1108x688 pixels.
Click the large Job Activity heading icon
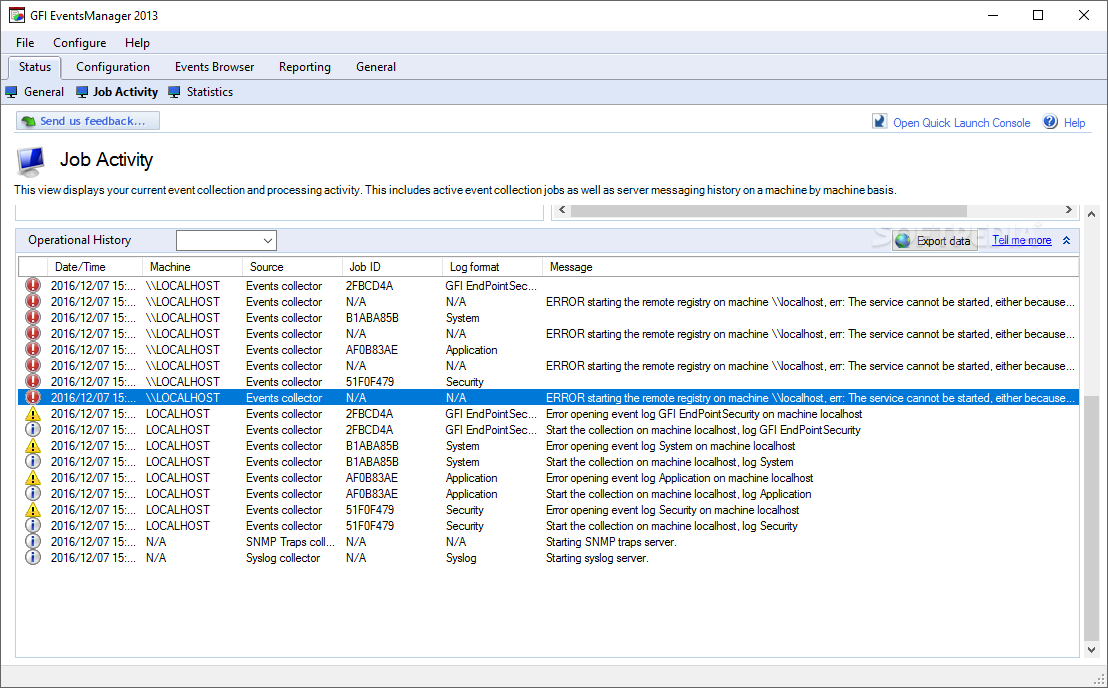coord(30,161)
